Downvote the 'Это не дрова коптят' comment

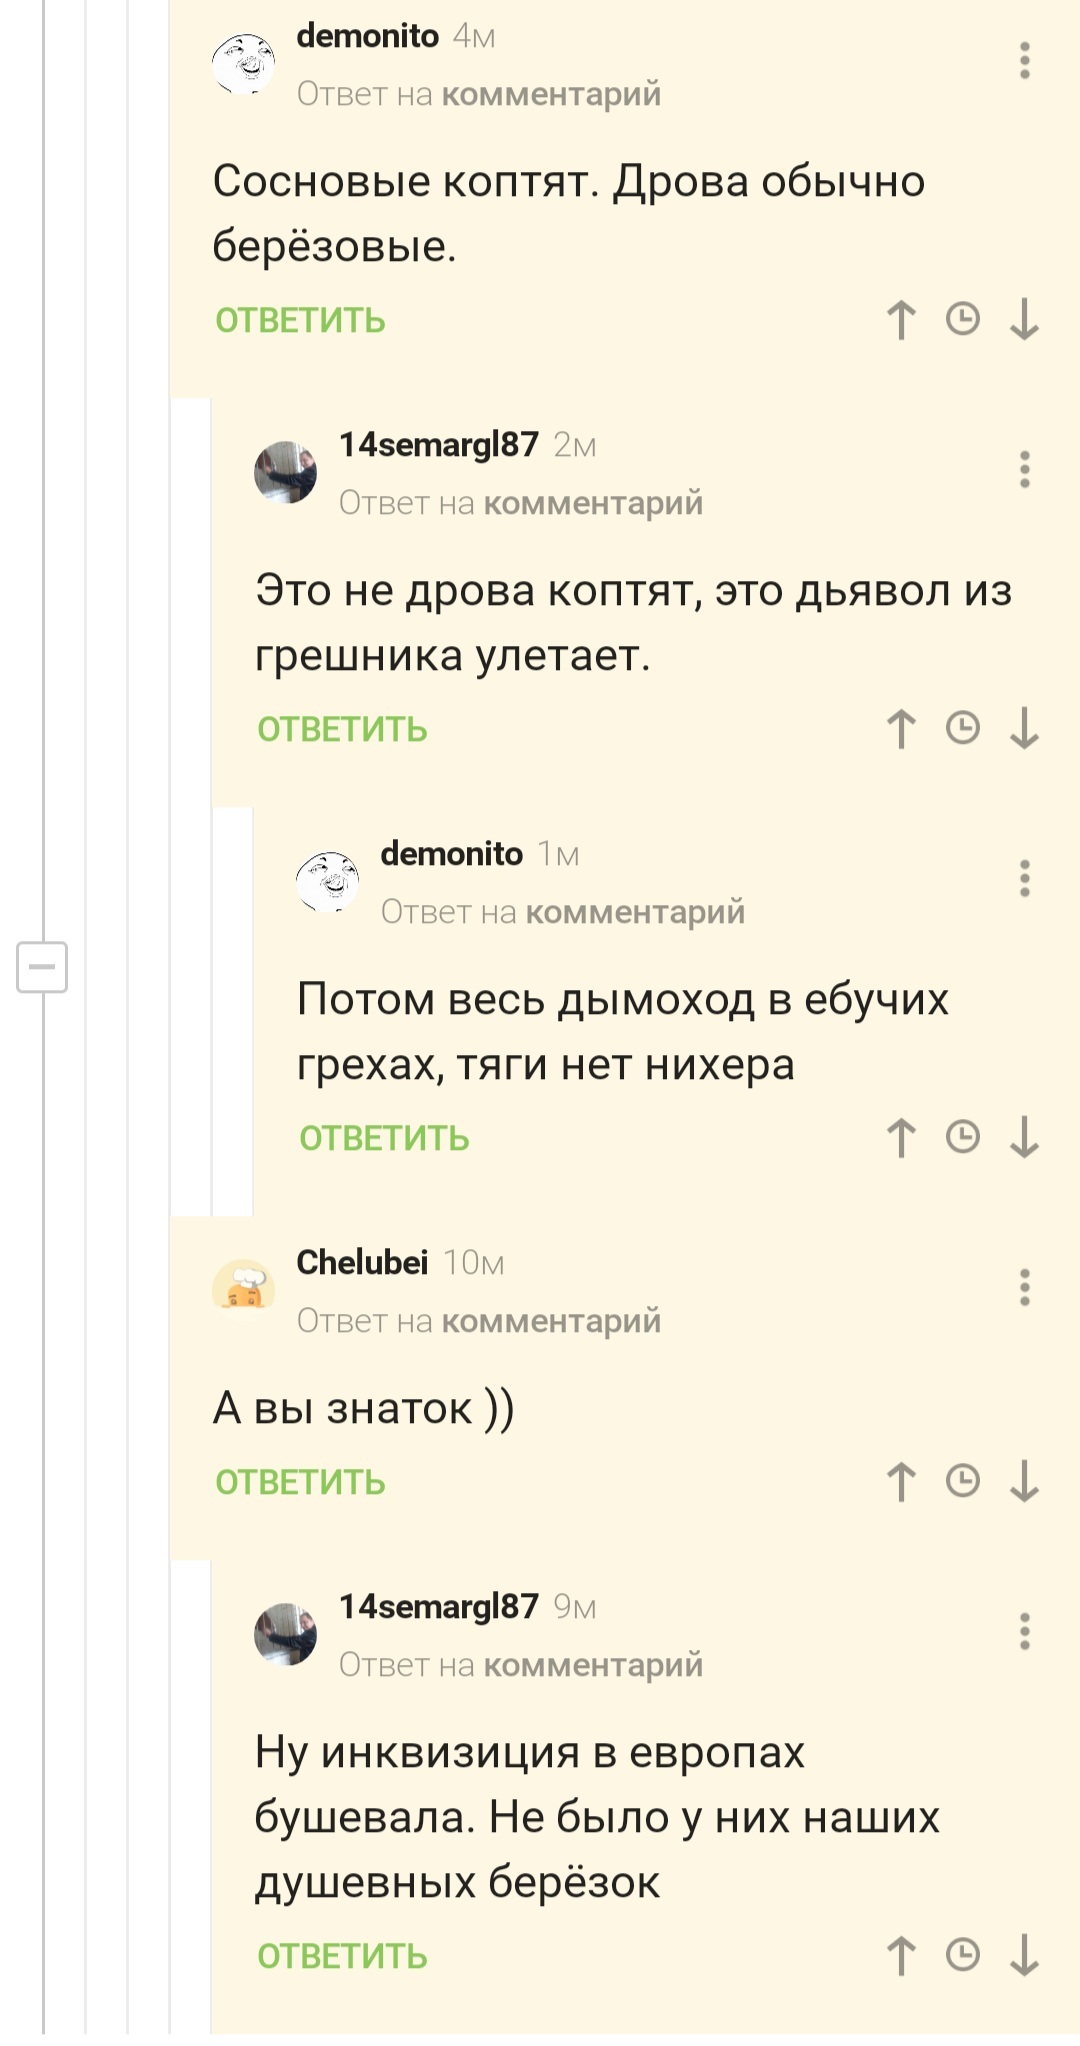(x=1024, y=728)
